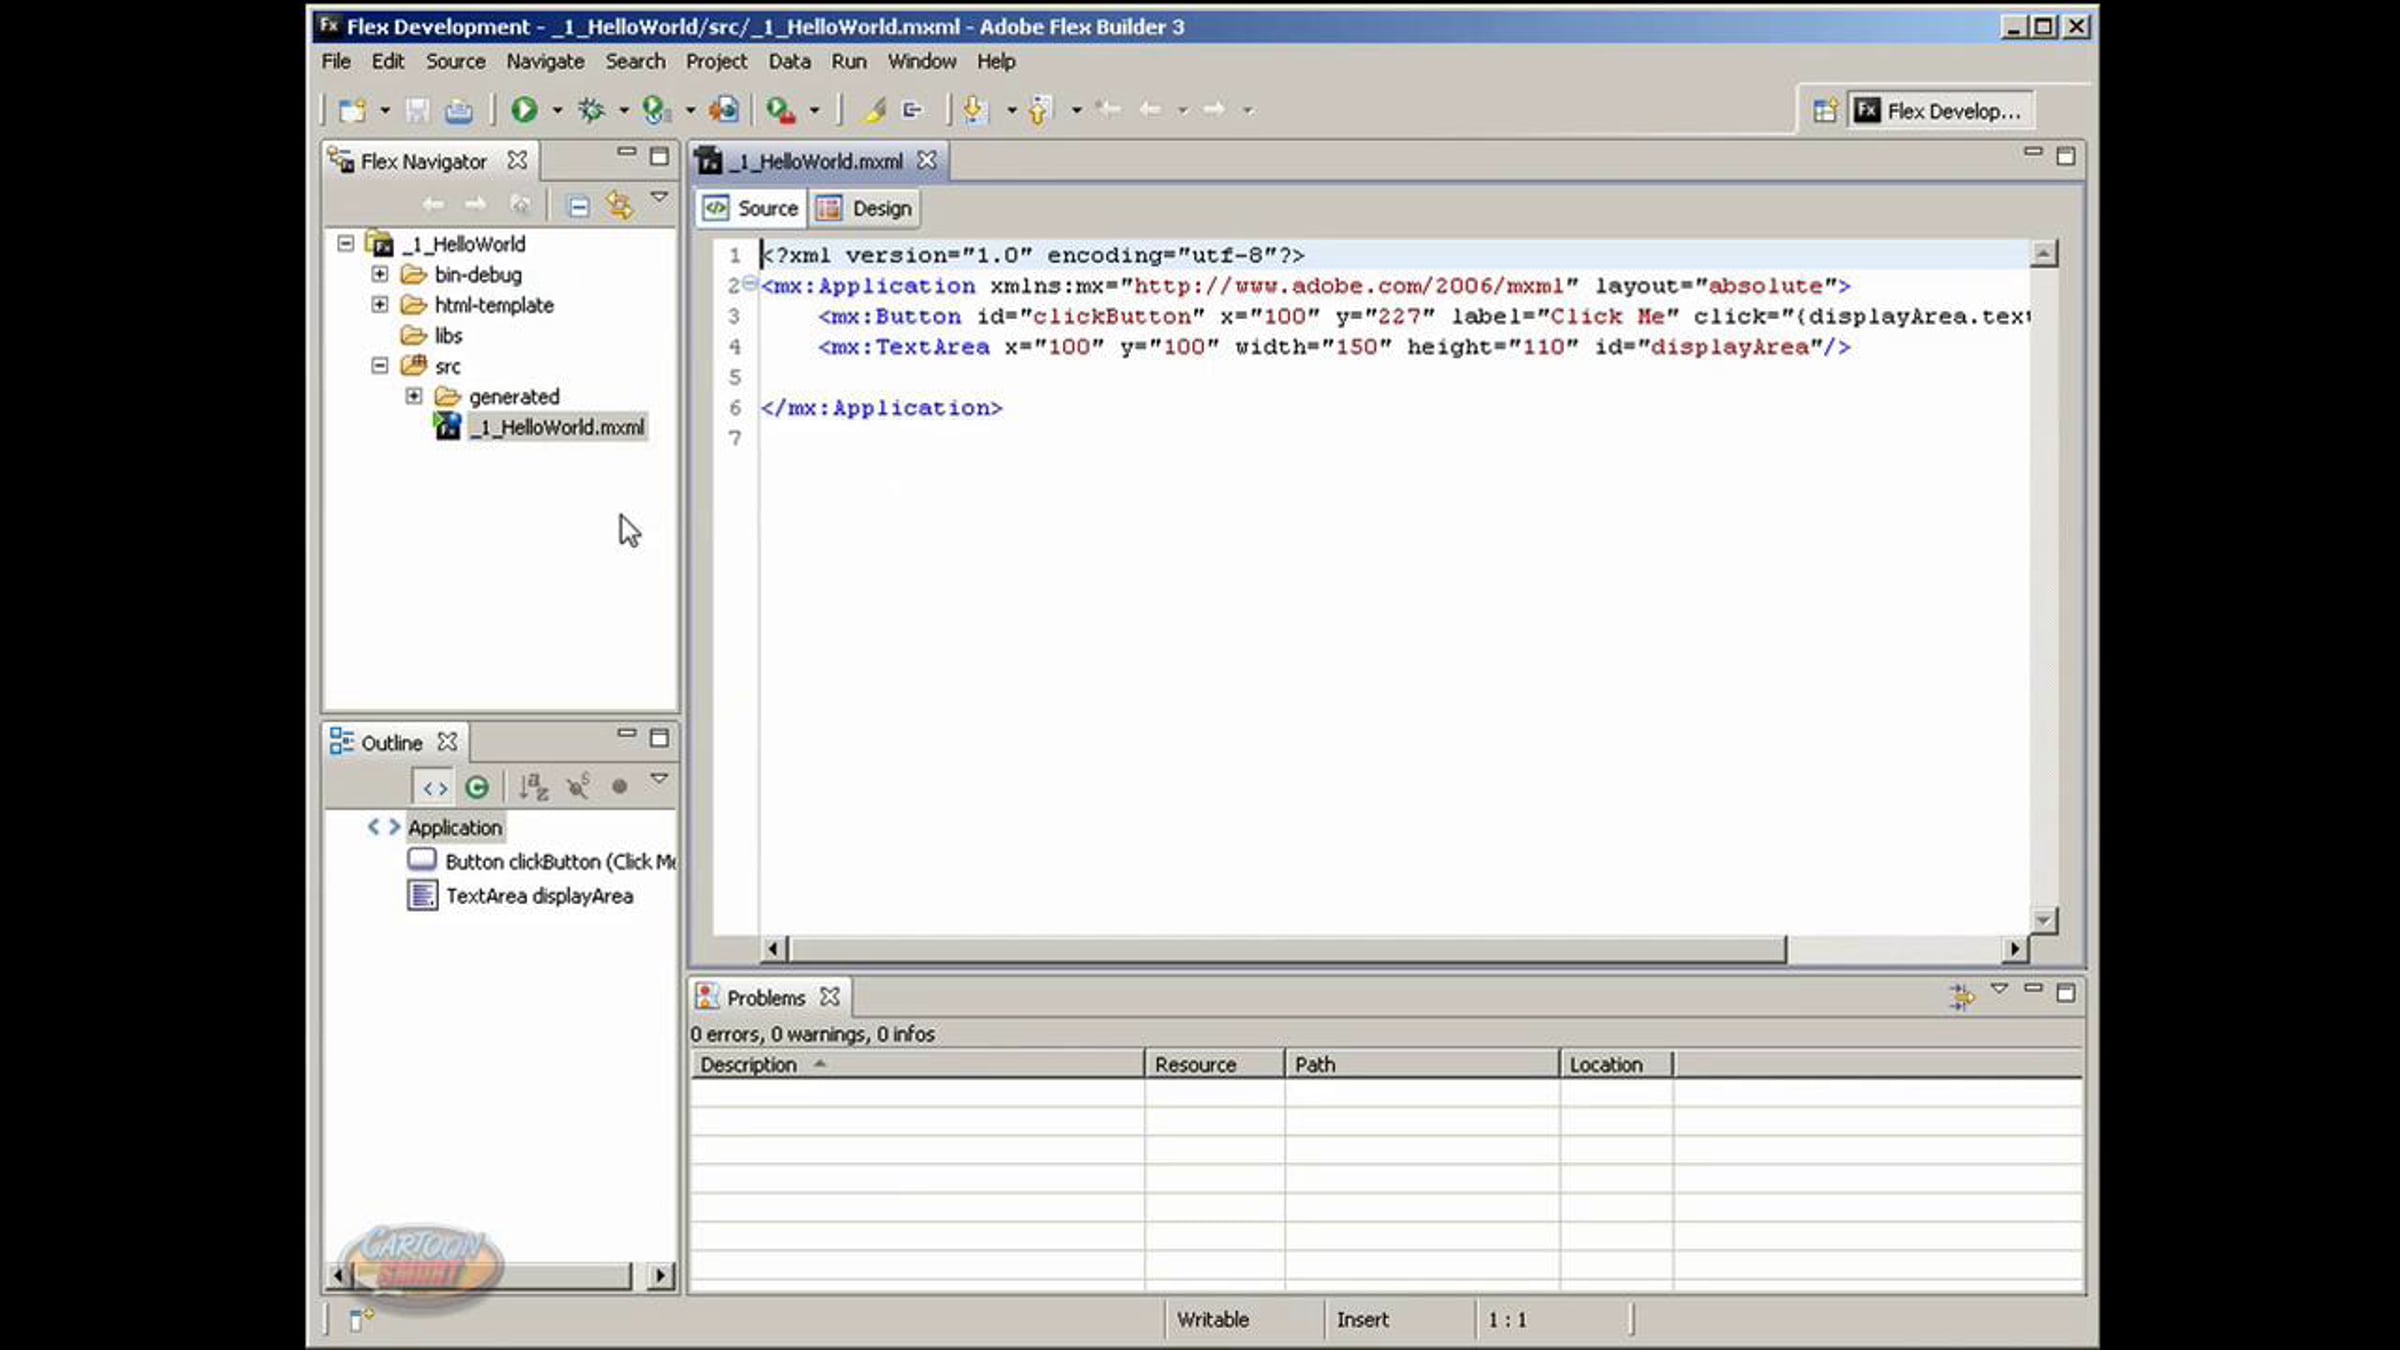
Task: Switch to the Design view tab
Action: tap(866, 208)
